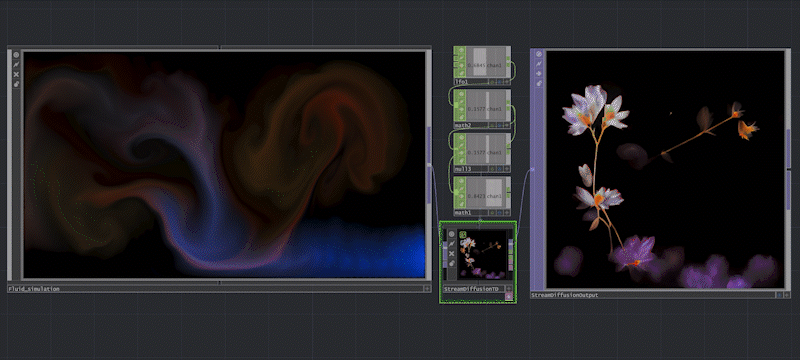Toggle clone immune flag on Fluid_simulation
The width and height of the screenshot is (800, 360).
tap(16, 64)
